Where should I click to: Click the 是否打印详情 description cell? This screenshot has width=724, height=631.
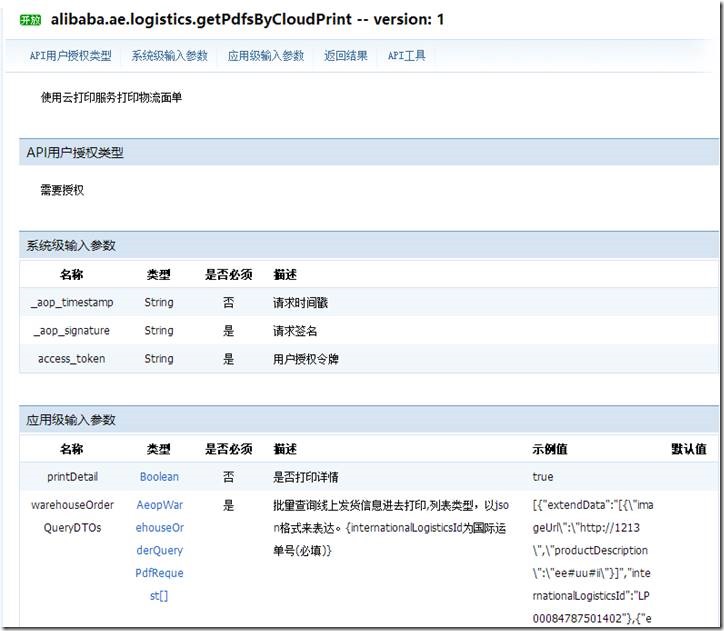pyautogui.click(x=306, y=477)
